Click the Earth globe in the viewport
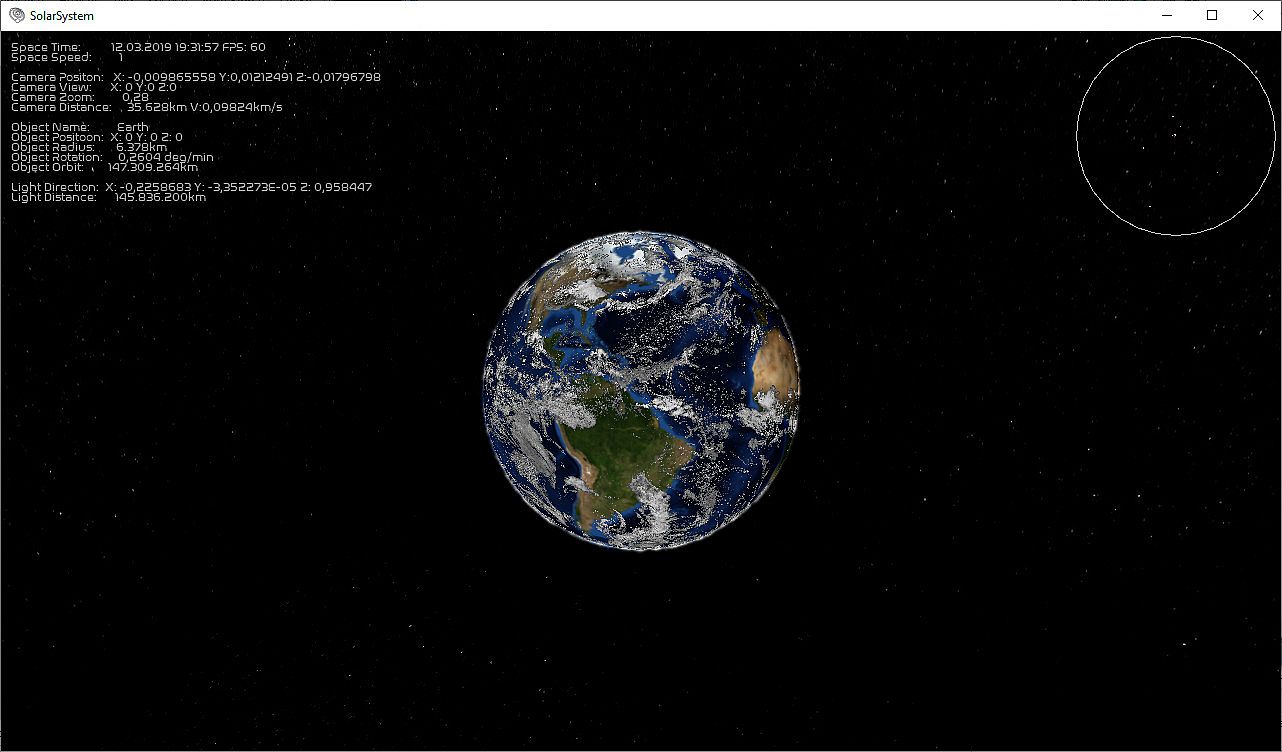This screenshot has height=752, width=1282. (x=642, y=391)
